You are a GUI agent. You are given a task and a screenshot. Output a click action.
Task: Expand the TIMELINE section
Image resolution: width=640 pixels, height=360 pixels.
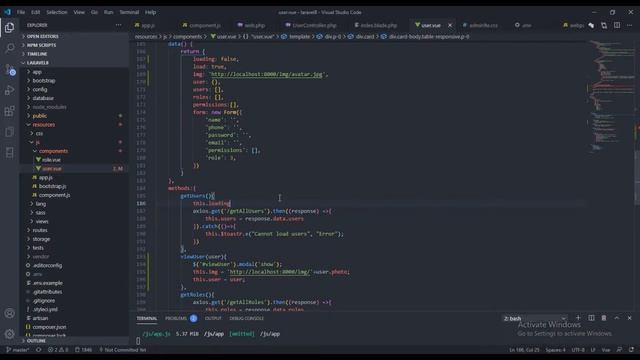37,54
